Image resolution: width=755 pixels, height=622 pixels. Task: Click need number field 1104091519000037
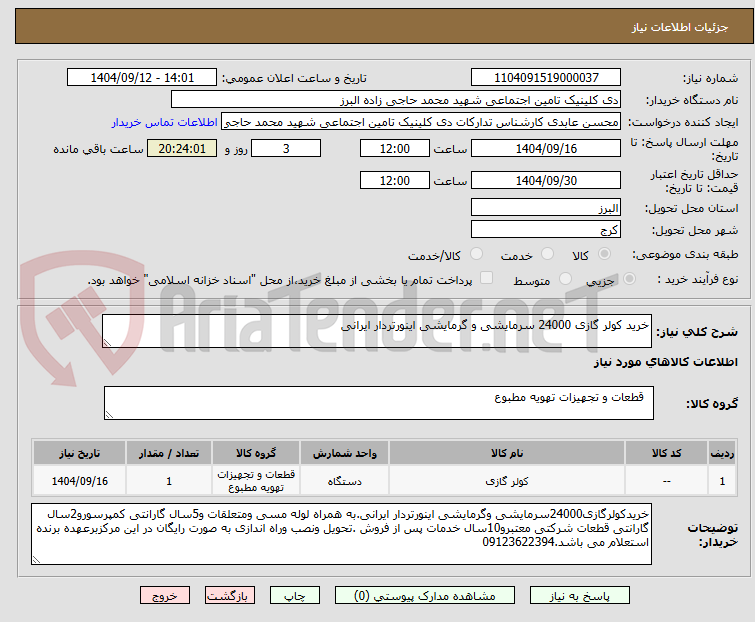point(546,78)
